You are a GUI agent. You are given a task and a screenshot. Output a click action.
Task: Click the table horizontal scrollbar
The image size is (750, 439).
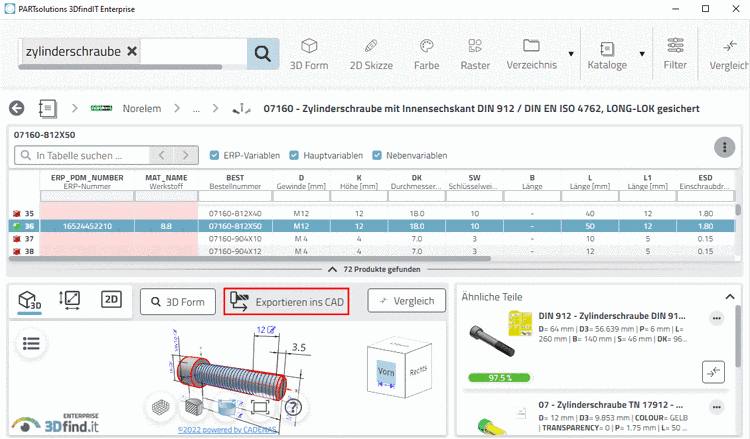[x=250, y=259]
